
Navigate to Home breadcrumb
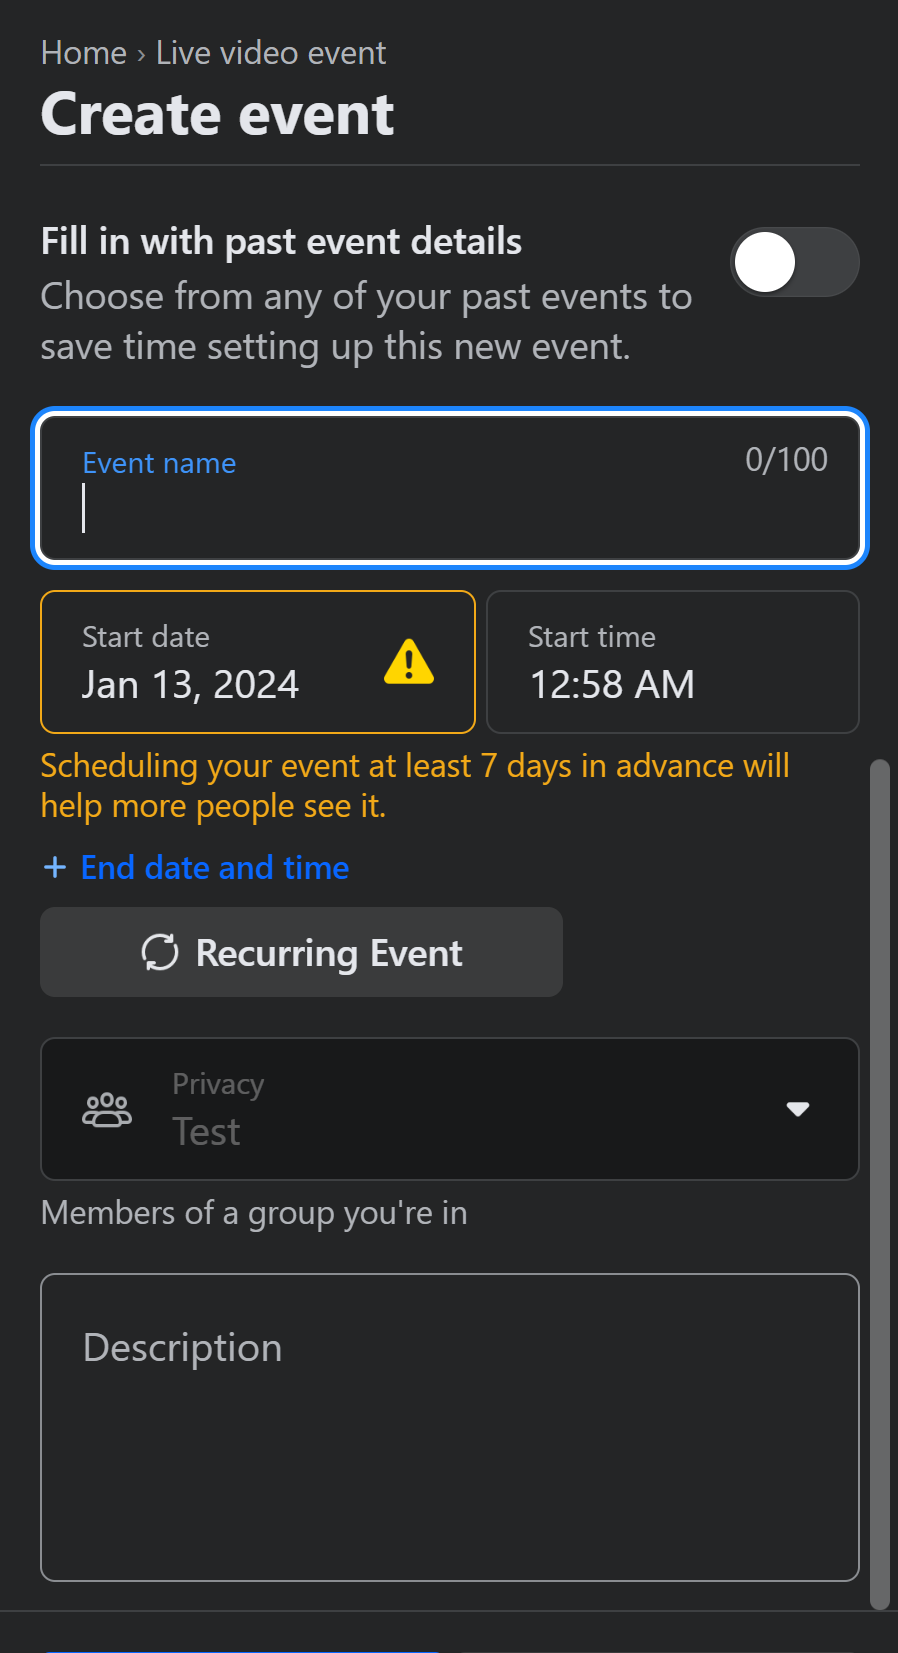click(83, 54)
